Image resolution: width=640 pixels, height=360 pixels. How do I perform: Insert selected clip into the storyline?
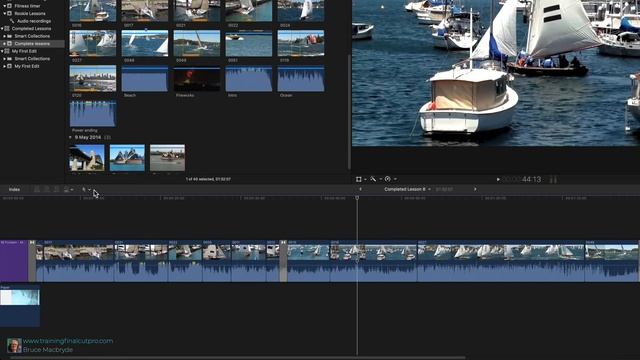pyautogui.click(x=47, y=189)
